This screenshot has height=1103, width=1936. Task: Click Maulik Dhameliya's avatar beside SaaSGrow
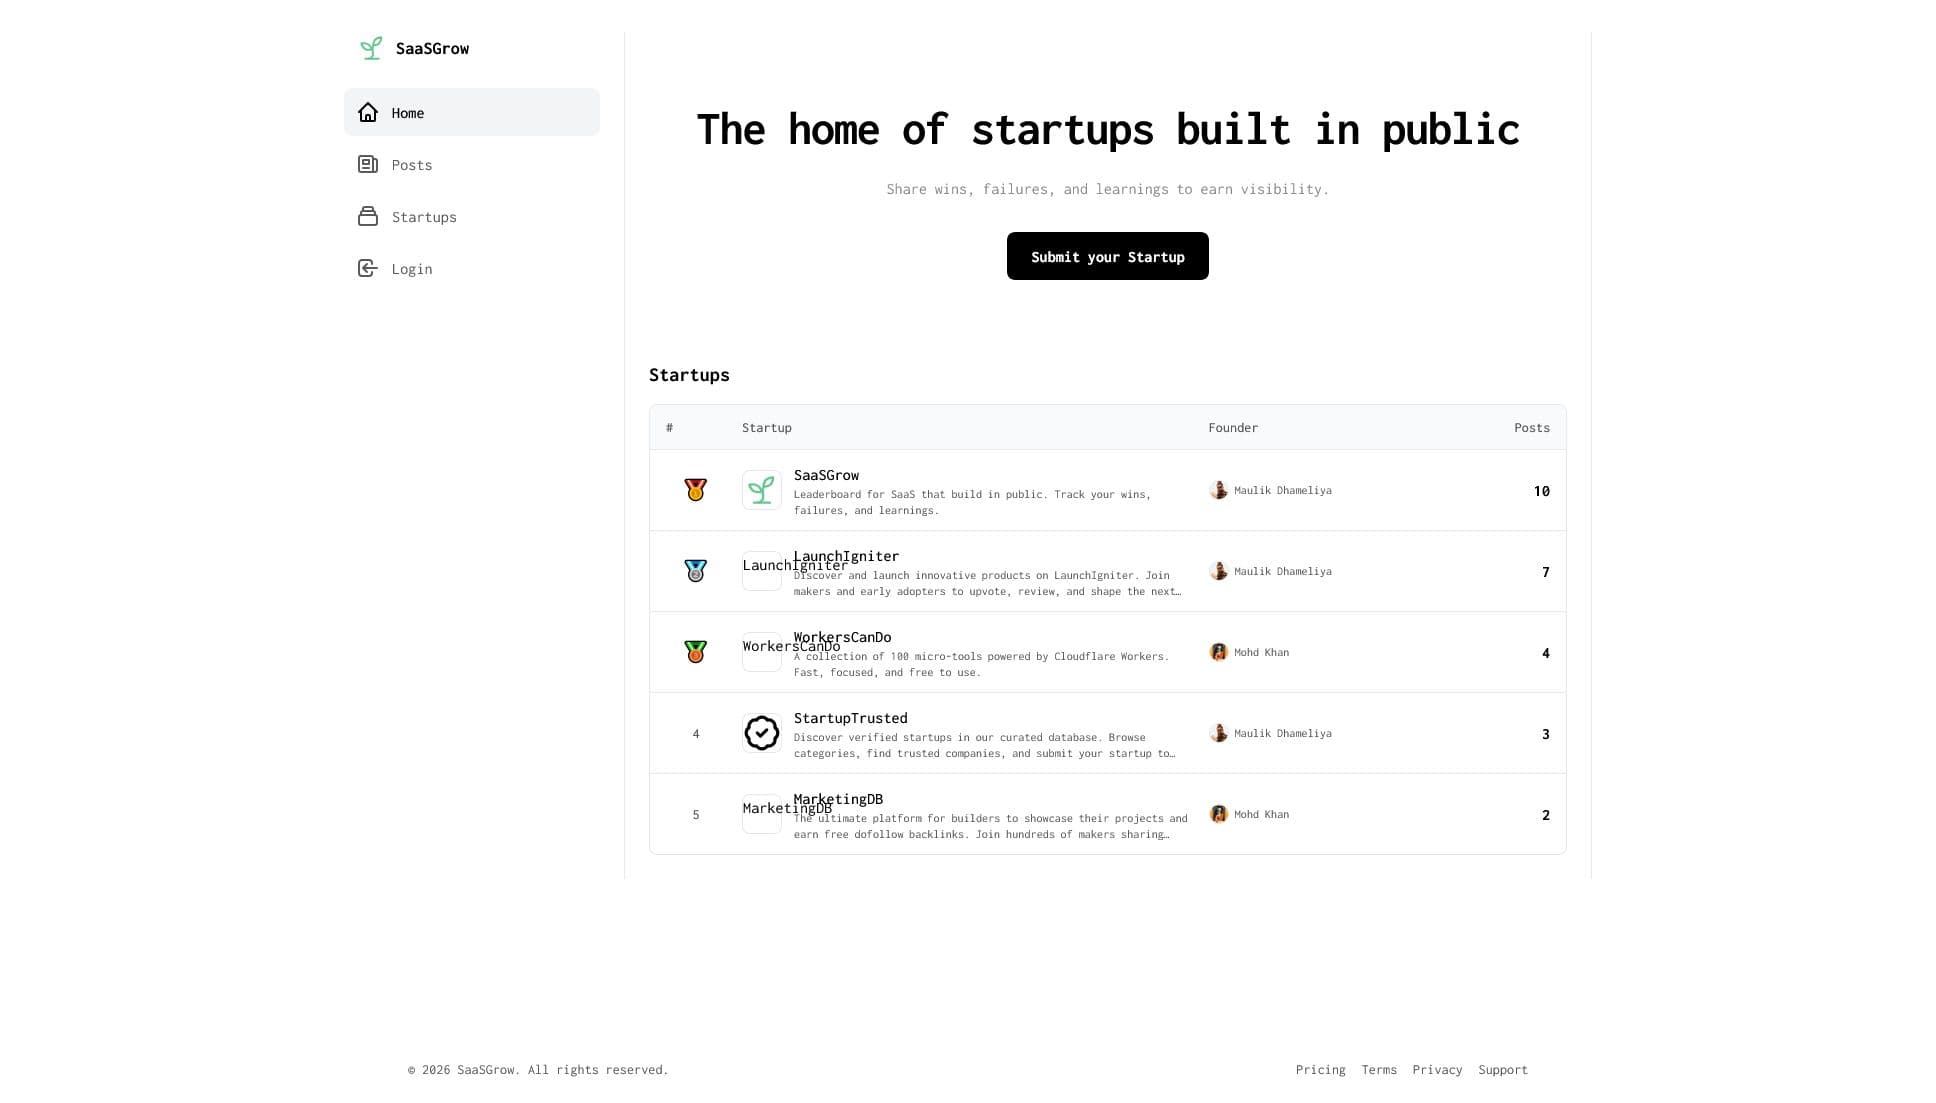pyautogui.click(x=1219, y=490)
